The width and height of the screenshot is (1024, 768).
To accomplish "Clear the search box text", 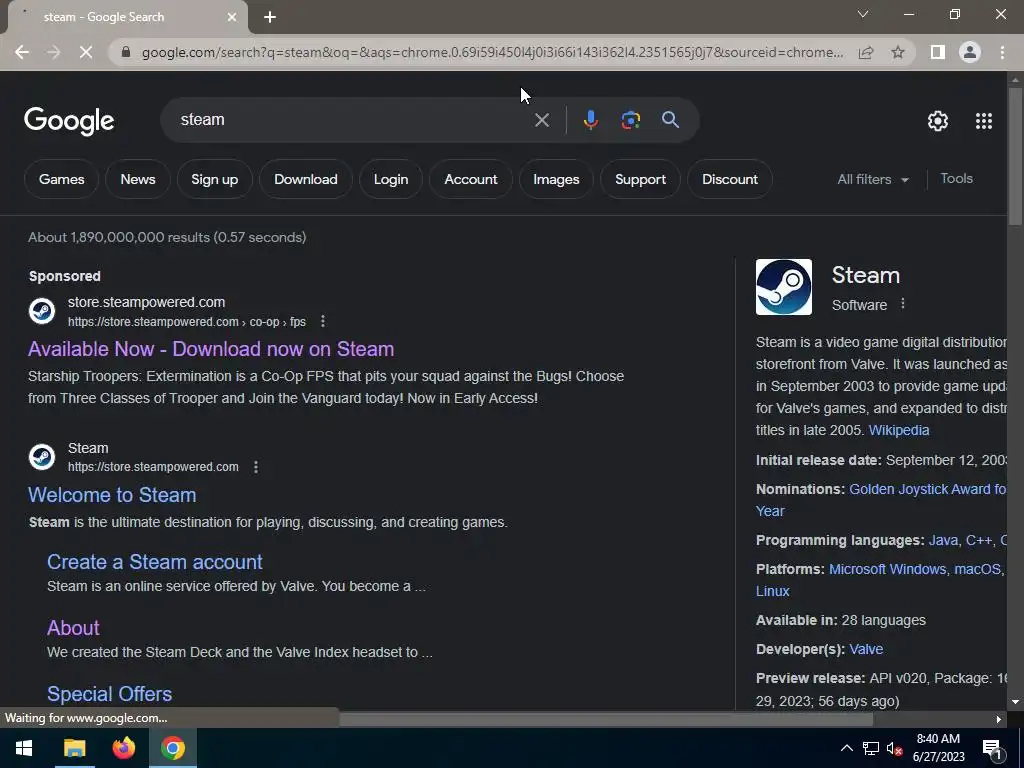I will [541, 120].
